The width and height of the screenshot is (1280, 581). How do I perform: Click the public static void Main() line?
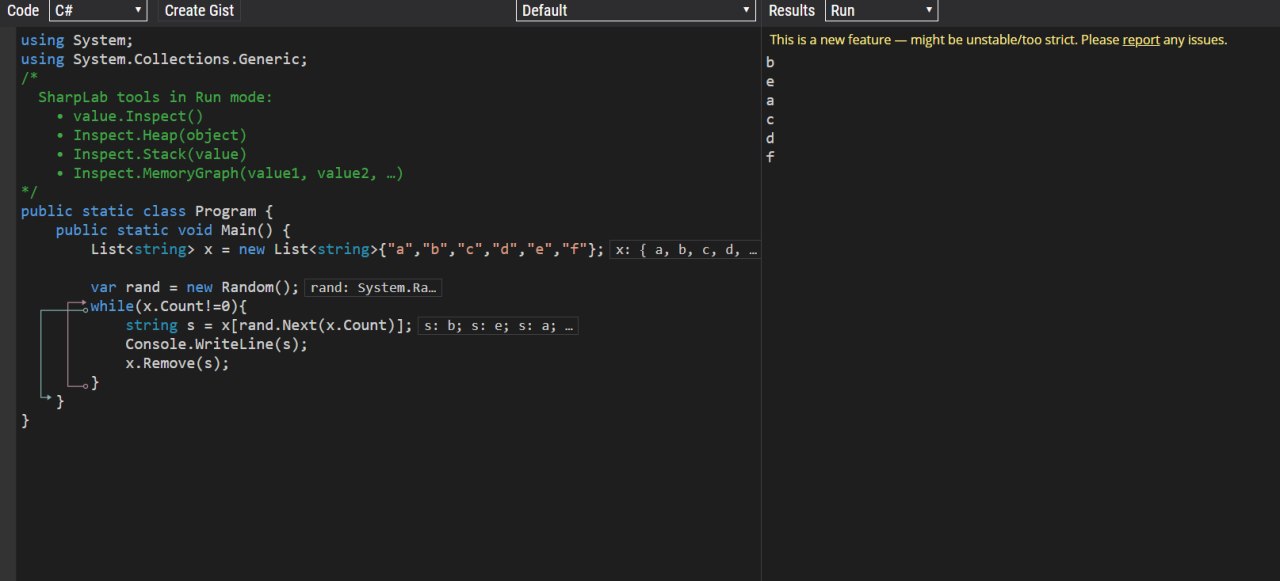tap(173, 230)
